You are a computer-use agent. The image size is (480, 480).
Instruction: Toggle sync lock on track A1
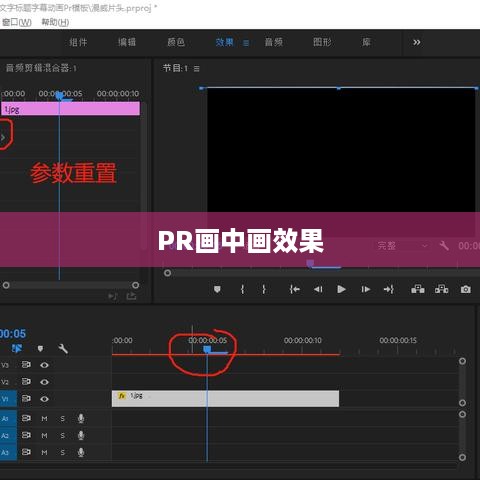[26, 418]
